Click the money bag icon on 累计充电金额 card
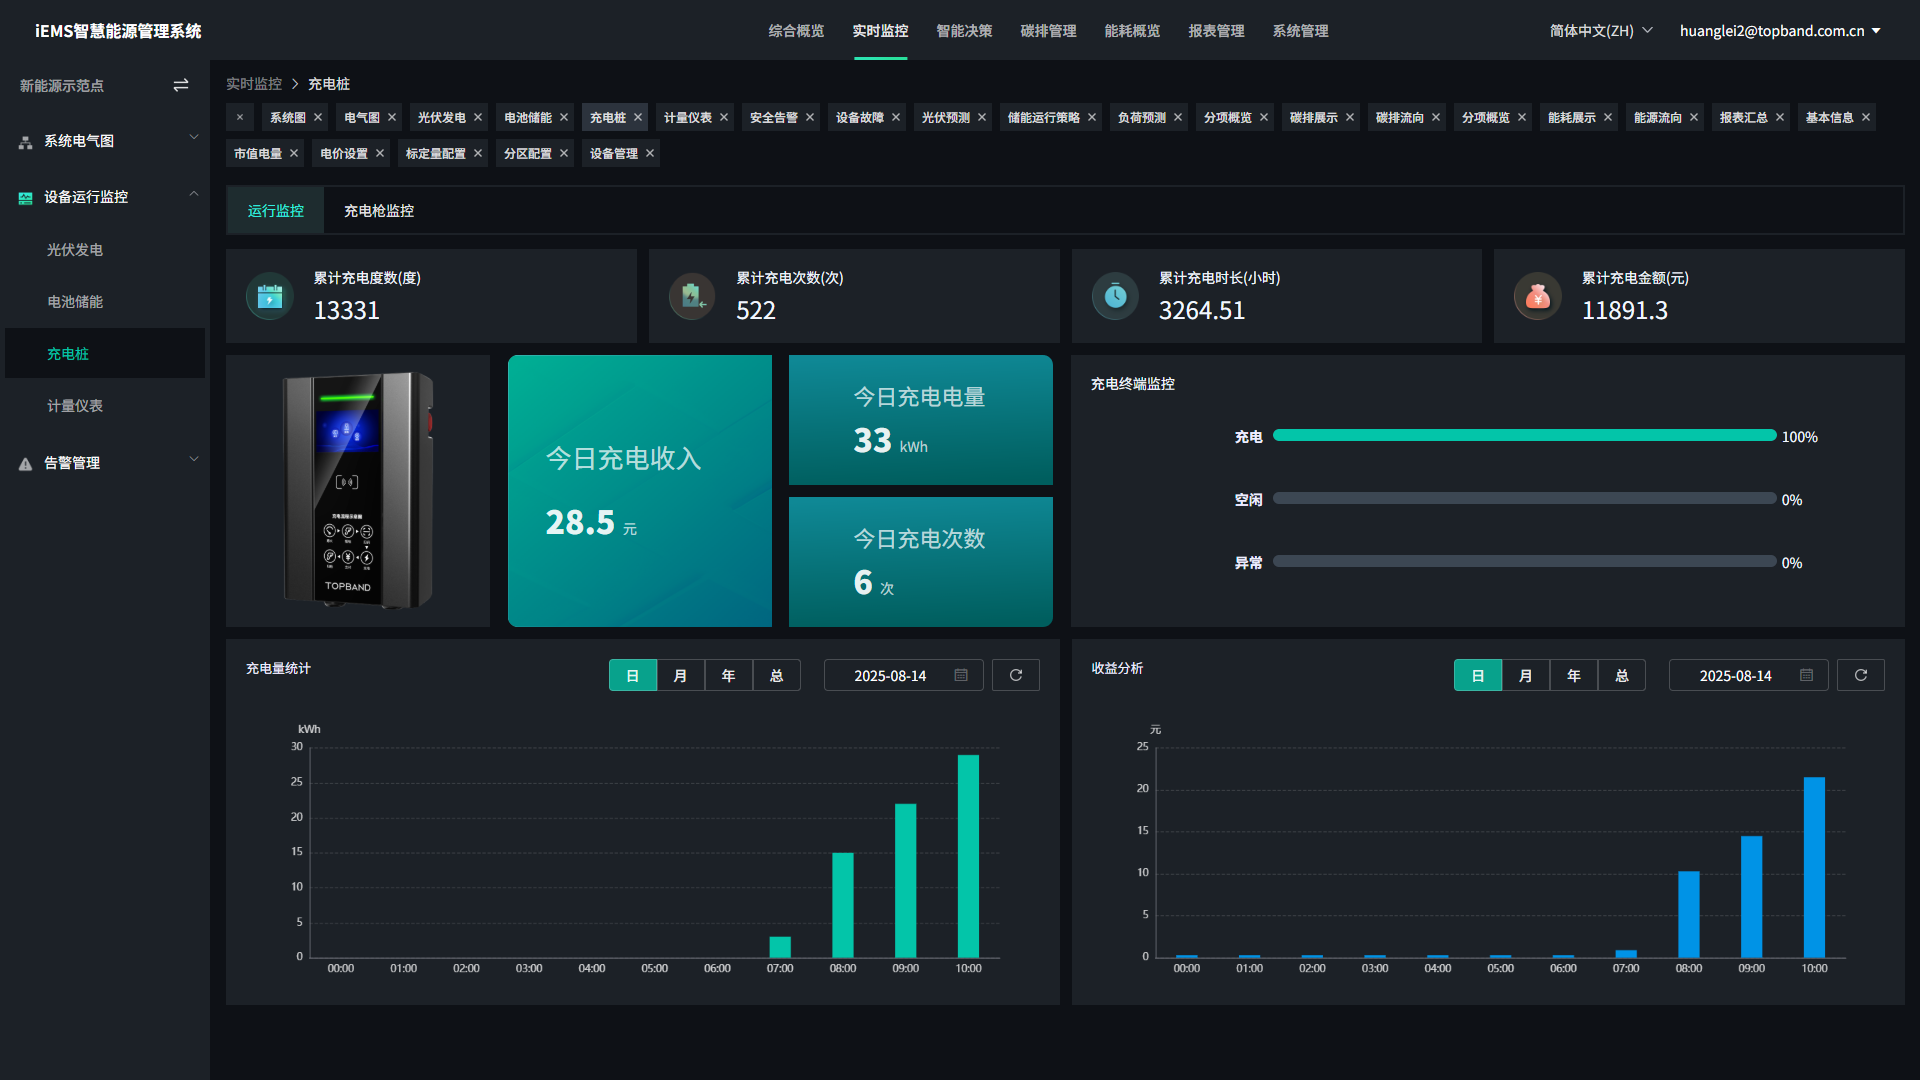This screenshot has width=1920, height=1080. (x=1538, y=296)
